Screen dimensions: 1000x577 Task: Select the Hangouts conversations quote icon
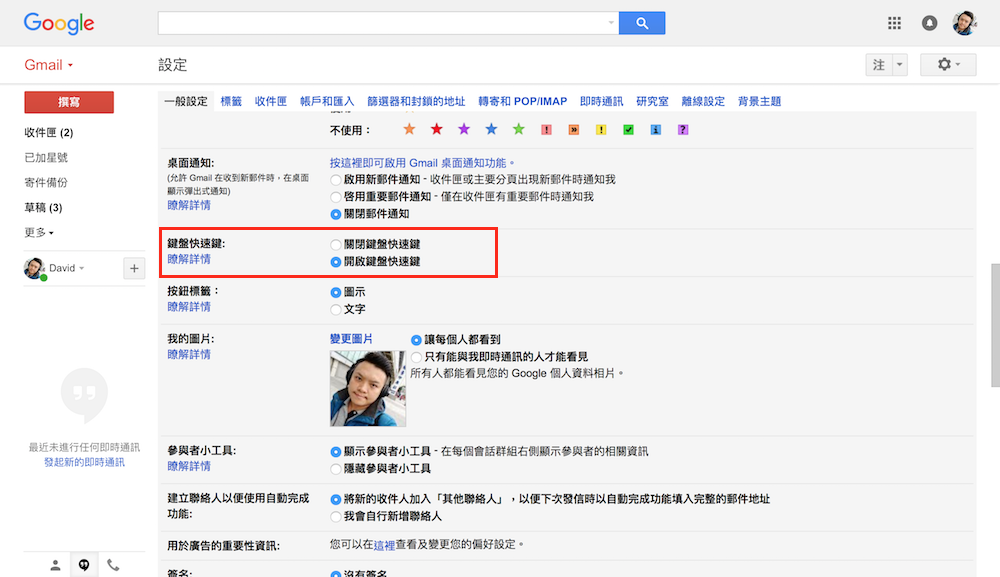(84, 565)
